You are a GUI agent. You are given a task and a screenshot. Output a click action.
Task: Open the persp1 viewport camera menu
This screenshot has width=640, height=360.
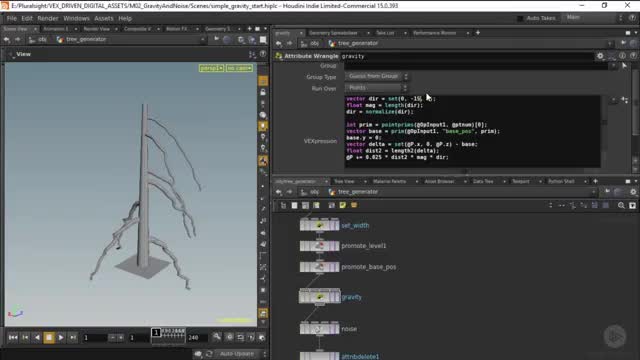click(211, 68)
